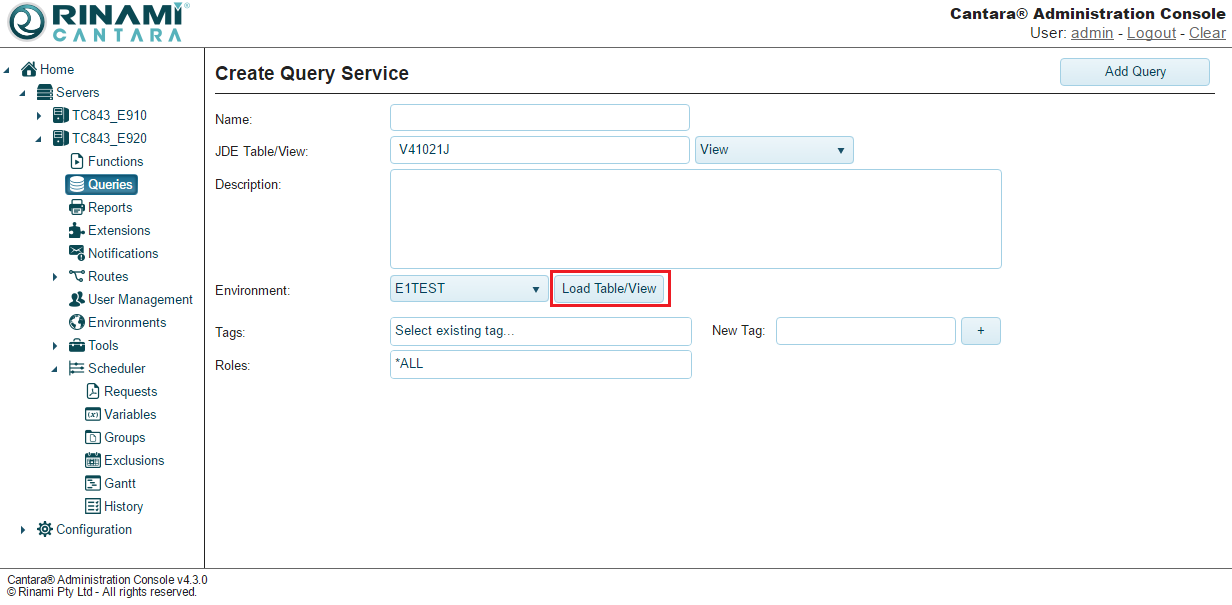
Task: Click the Add Query button
Action: point(1134,72)
